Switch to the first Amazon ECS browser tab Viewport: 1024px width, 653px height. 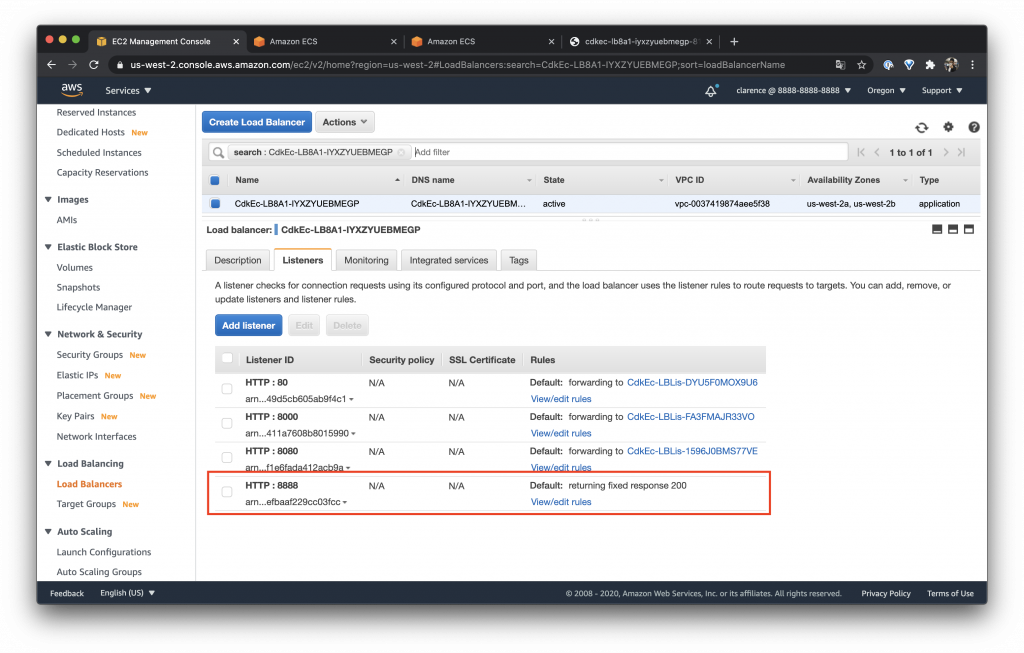(x=325, y=41)
